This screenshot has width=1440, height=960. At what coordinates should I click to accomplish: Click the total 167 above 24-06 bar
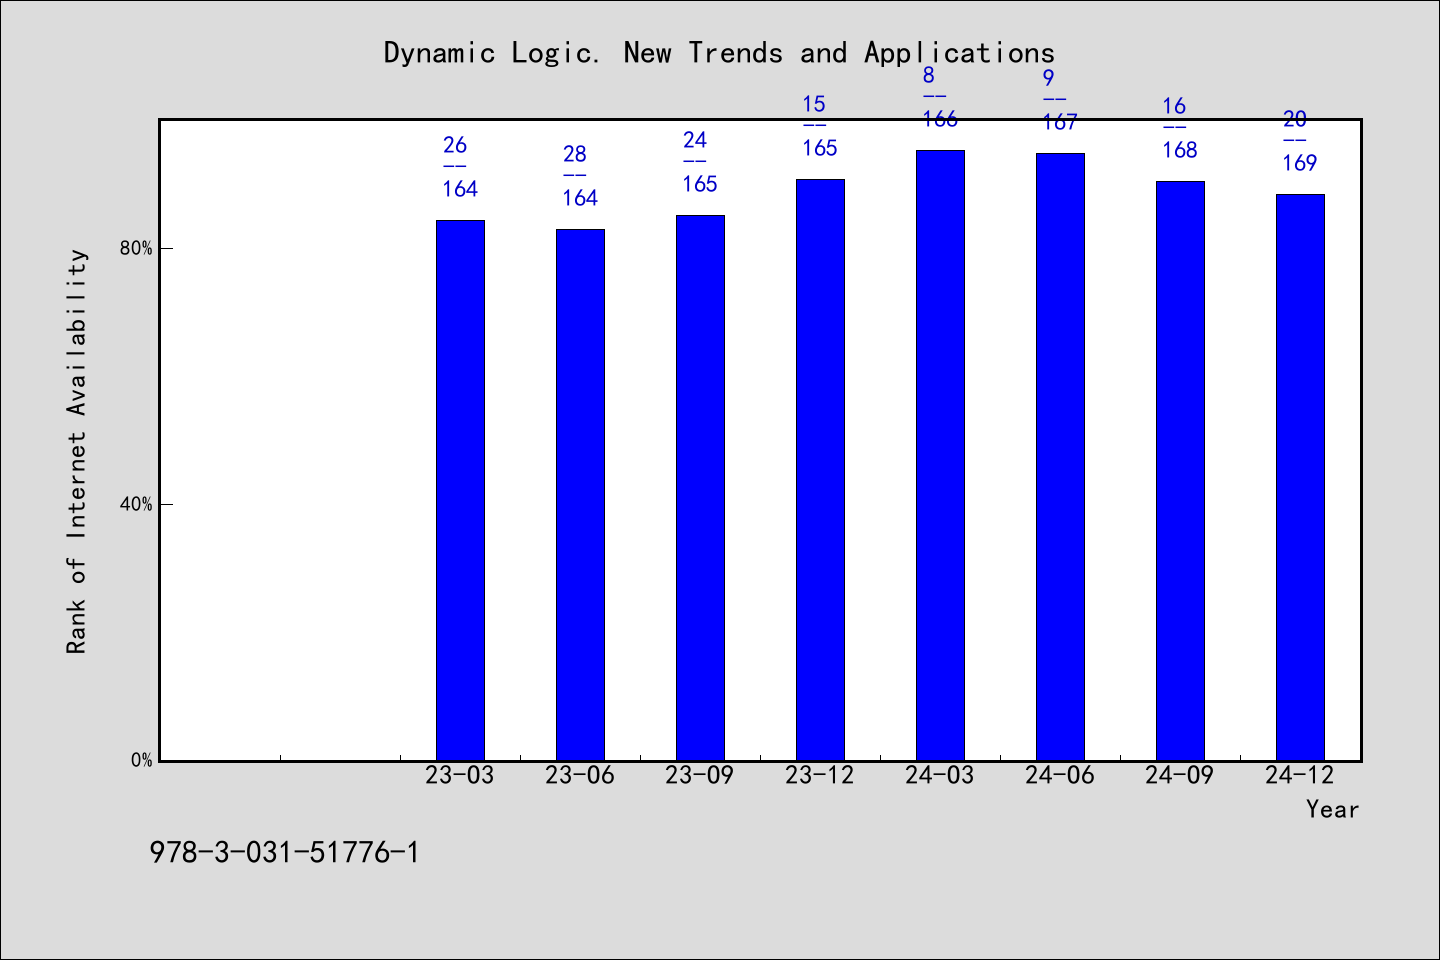coord(1060,122)
